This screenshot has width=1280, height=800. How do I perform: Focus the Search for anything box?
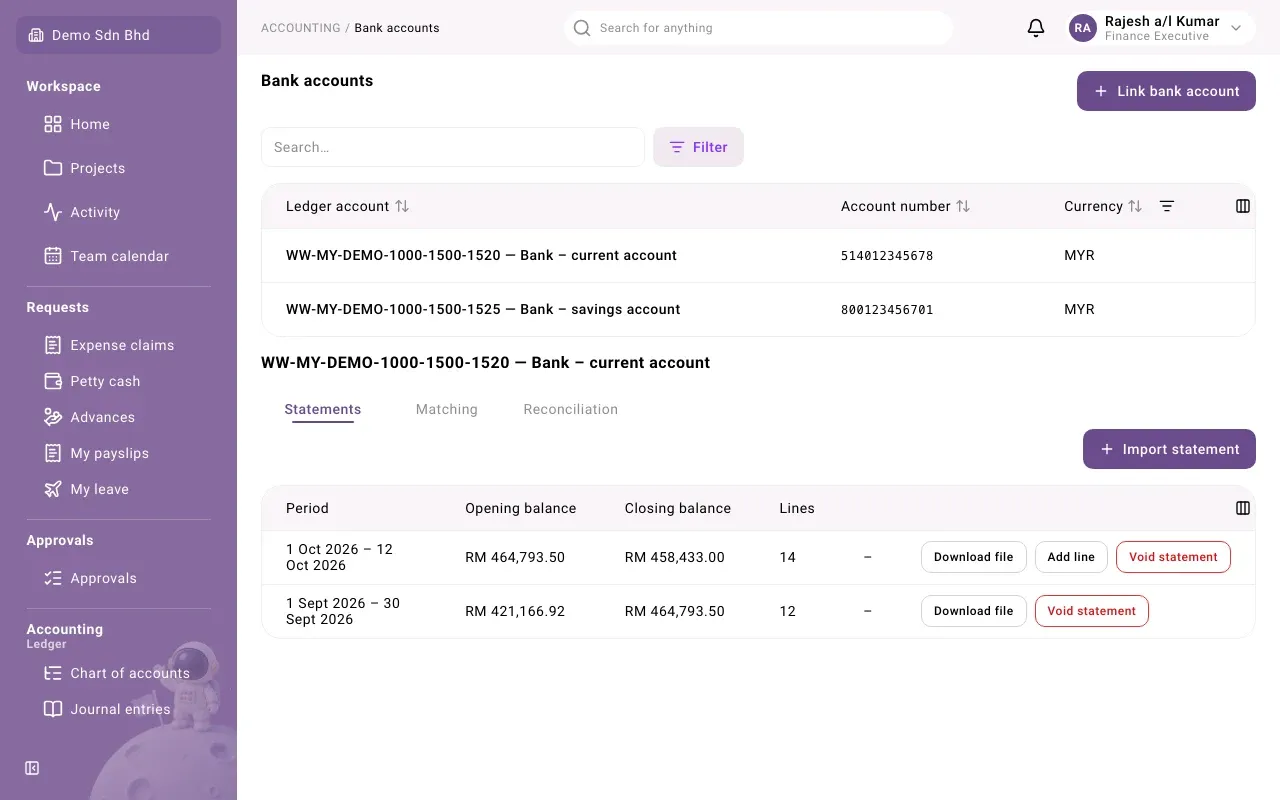point(758,28)
